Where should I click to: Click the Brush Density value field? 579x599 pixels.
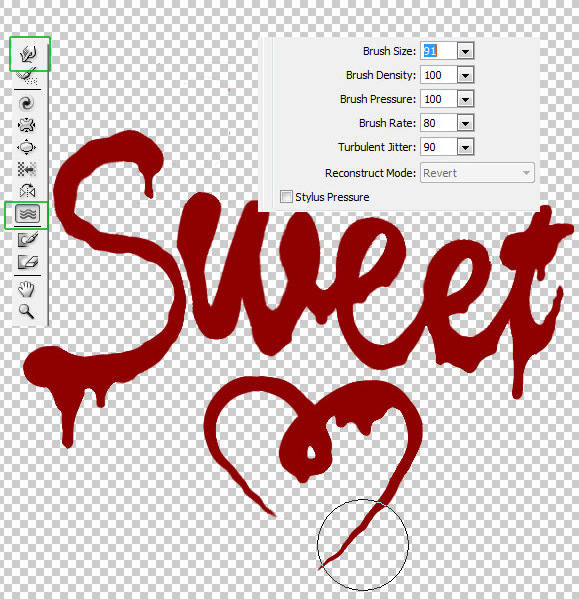[x=438, y=75]
